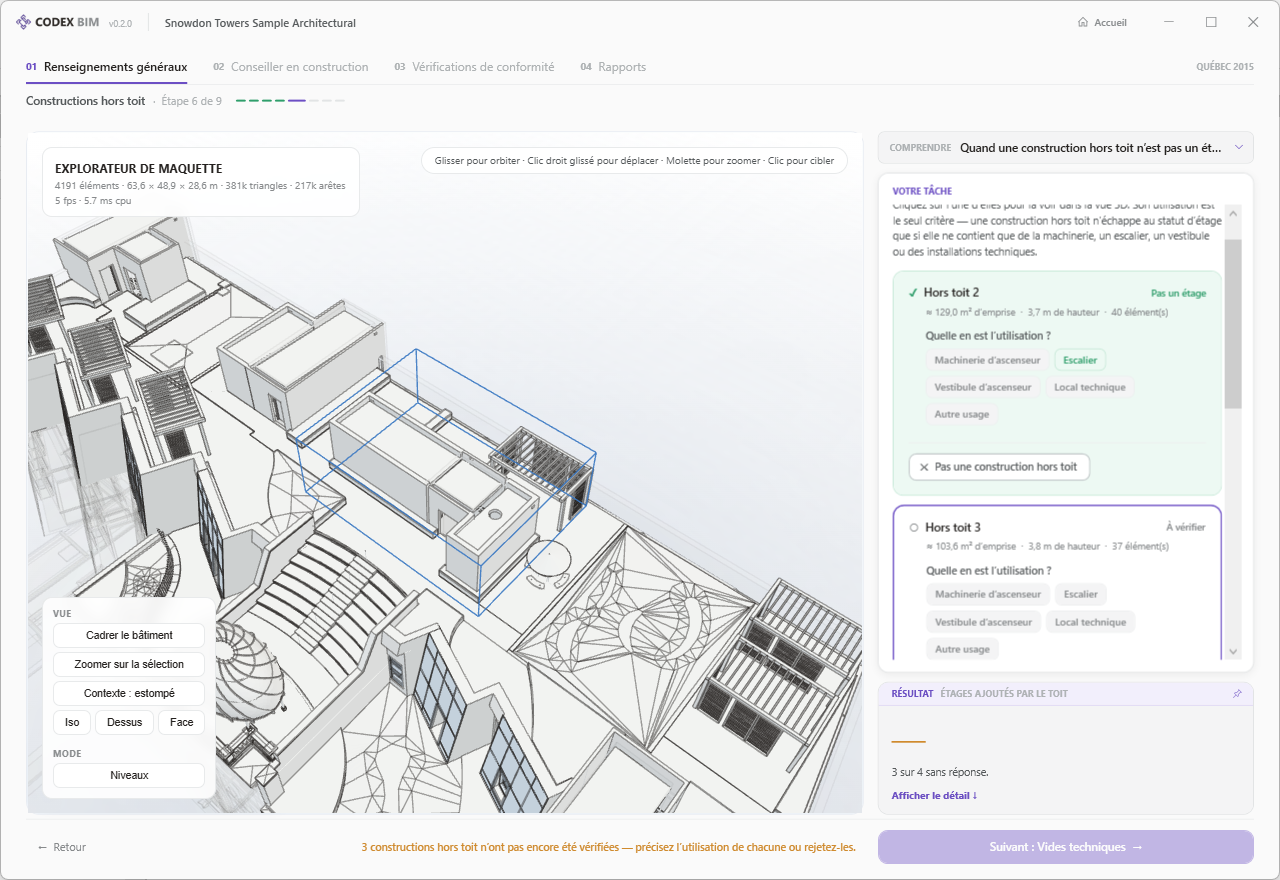Click the status circle beside Hors toit 3

tap(913, 527)
